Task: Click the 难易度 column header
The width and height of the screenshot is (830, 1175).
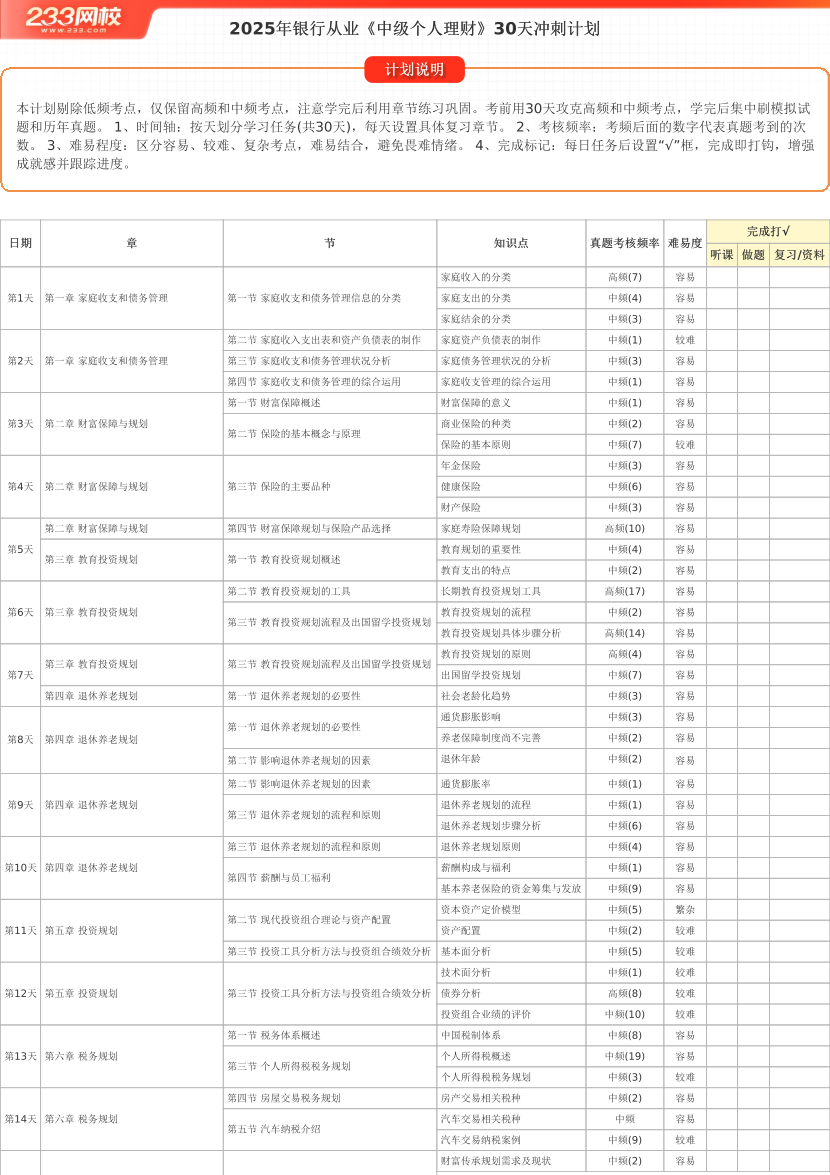Action: point(685,243)
